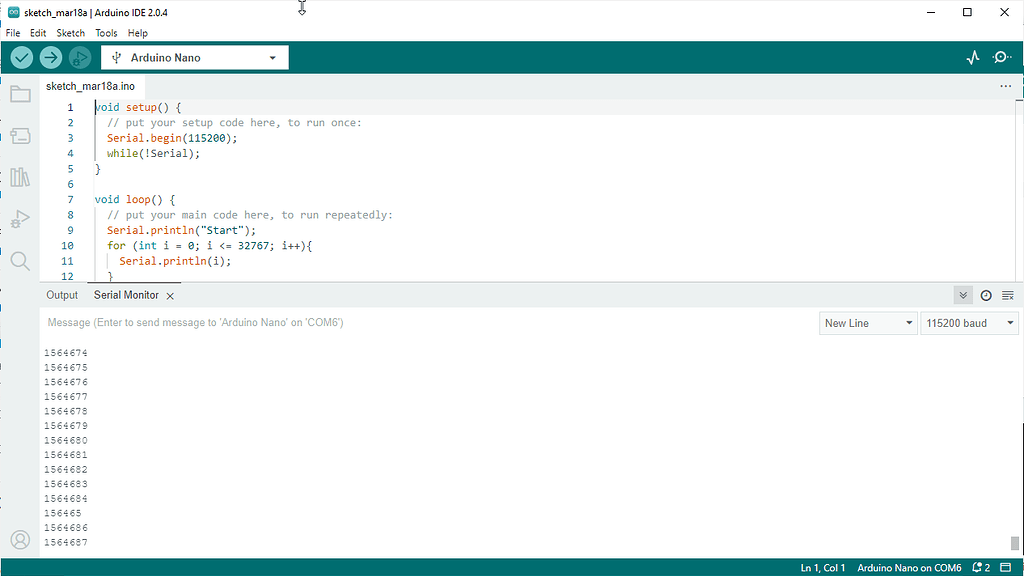Switch to the Output tab
This screenshot has width=1024, height=576.
62,295
